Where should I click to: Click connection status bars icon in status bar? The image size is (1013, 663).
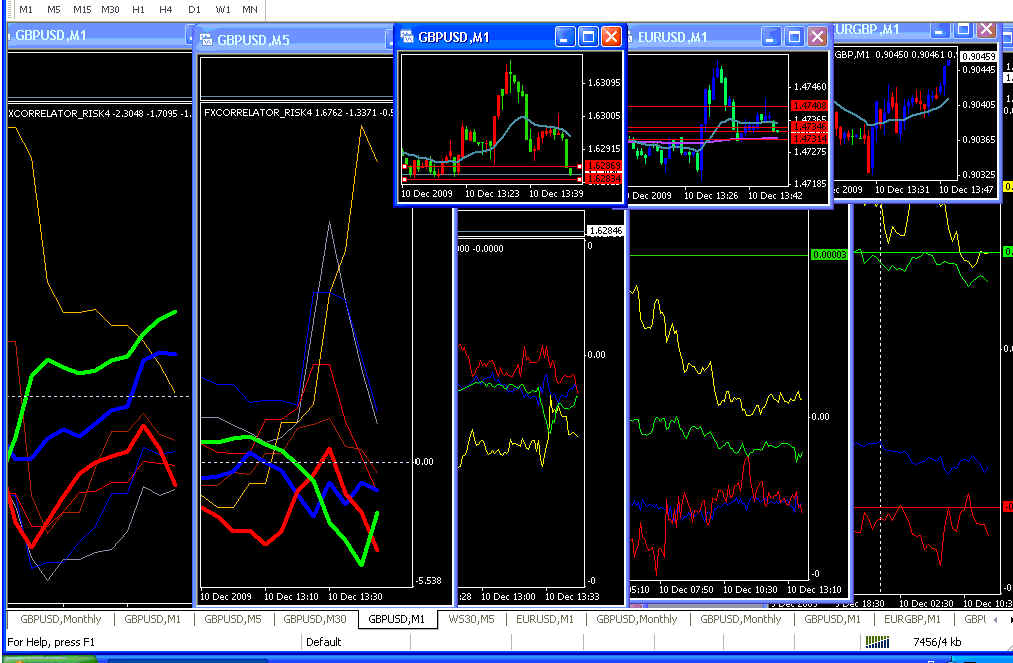(x=877, y=642)
